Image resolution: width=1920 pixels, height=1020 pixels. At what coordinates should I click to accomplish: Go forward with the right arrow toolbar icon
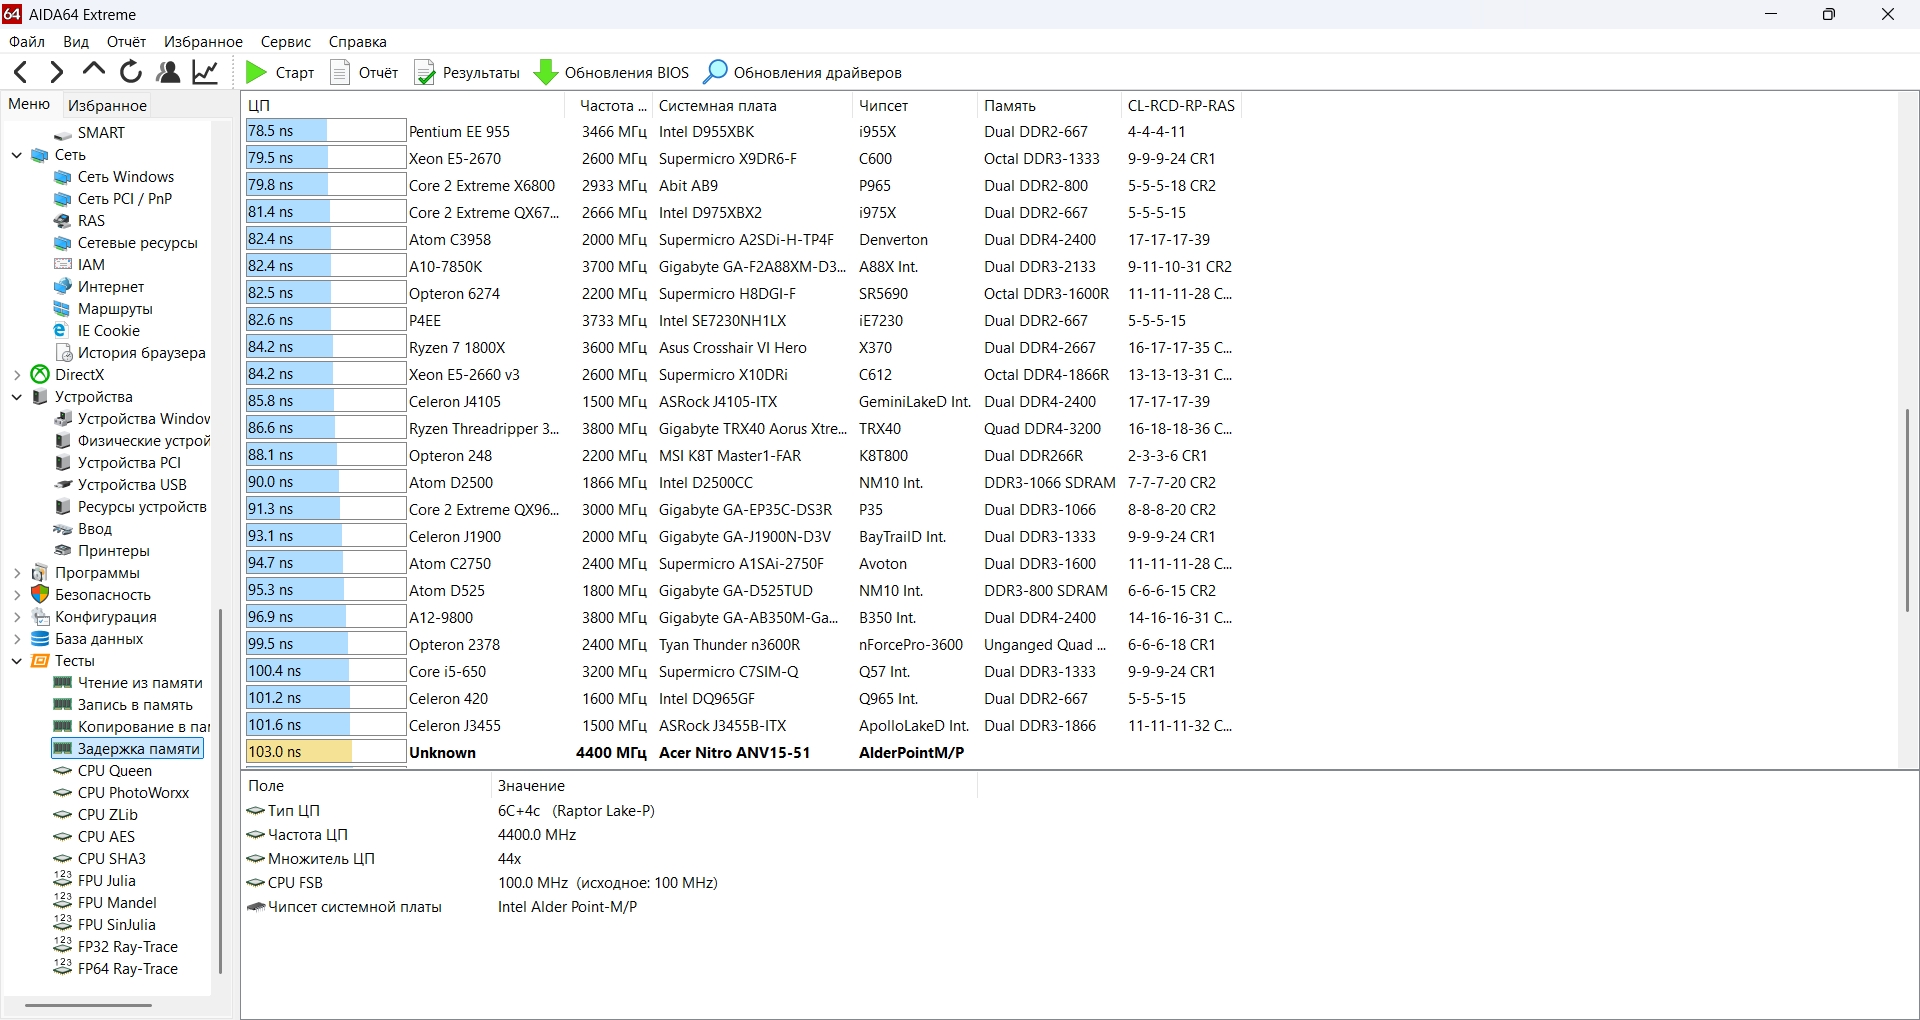[x=57, y=72]
